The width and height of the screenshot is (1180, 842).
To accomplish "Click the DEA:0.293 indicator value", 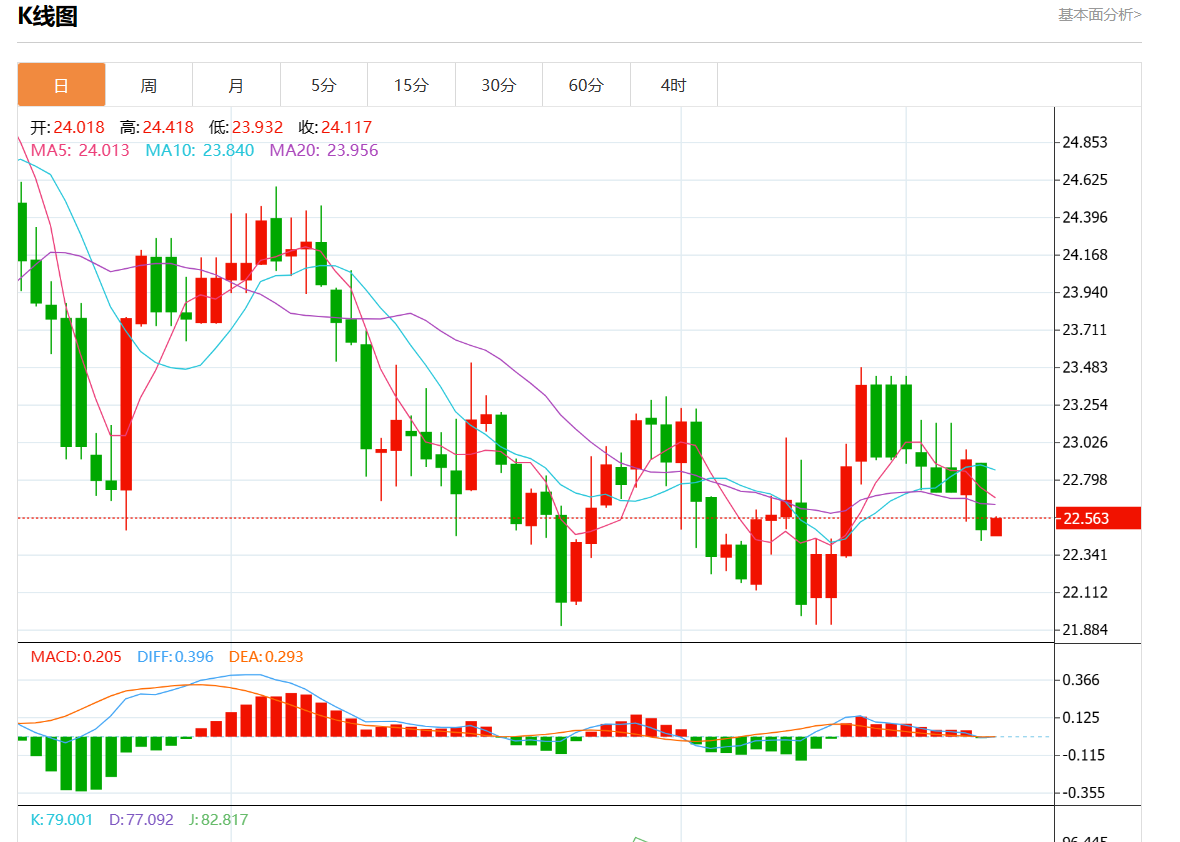I will click(266, 657).
